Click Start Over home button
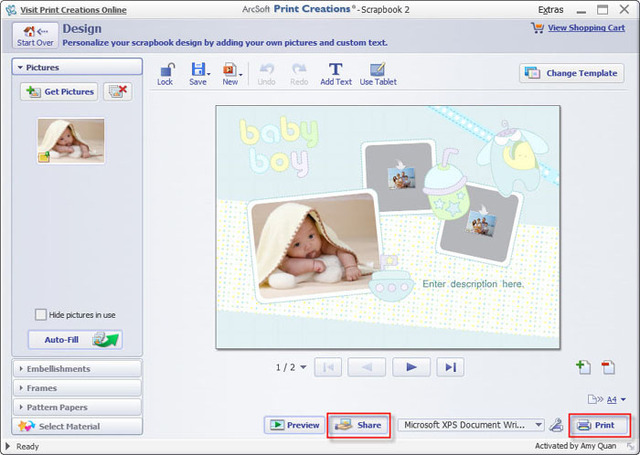This screenshot has height=455, width=640. click(35, 36)
